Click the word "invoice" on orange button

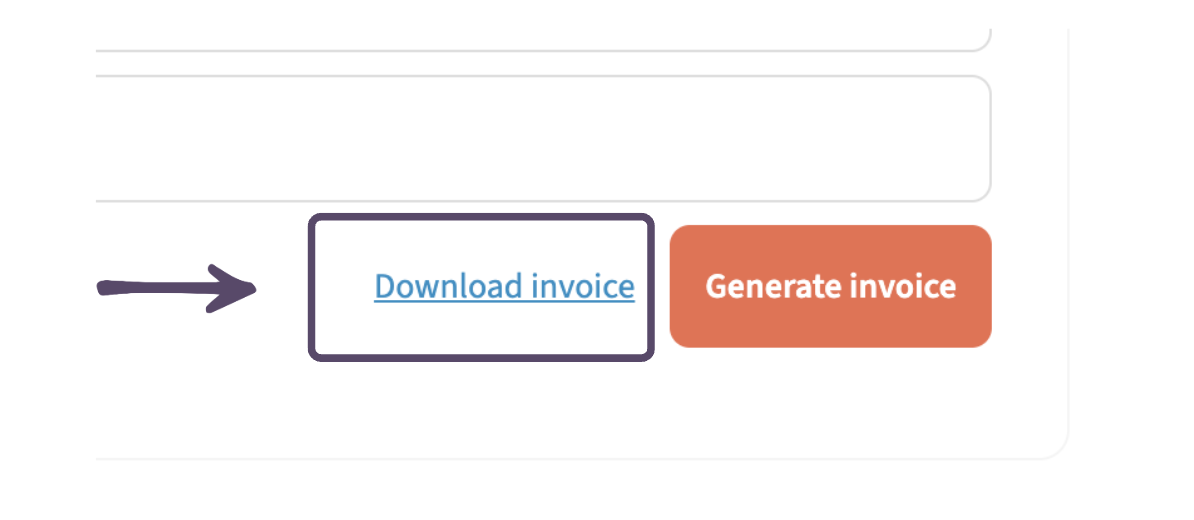pyautogui.click(x=896, y=286)
